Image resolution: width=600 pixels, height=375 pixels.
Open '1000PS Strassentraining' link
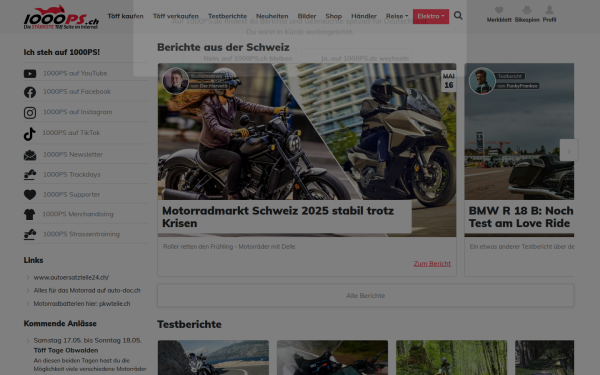point(81,234)
